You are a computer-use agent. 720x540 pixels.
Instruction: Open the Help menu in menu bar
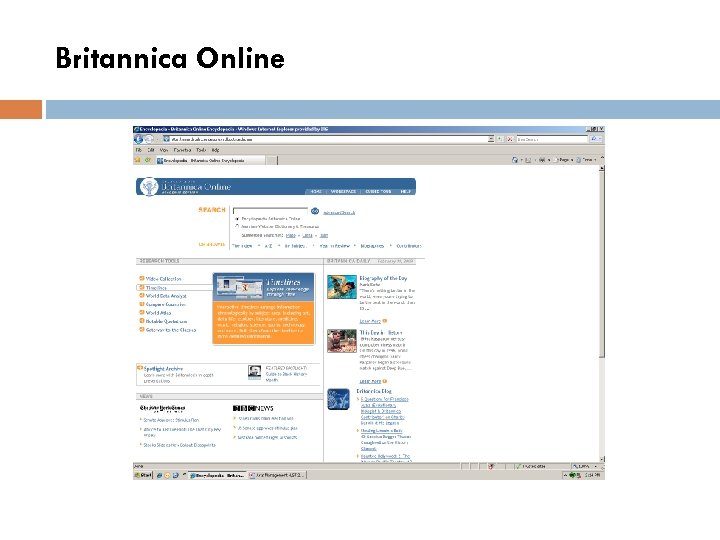(x=215, y=150)
